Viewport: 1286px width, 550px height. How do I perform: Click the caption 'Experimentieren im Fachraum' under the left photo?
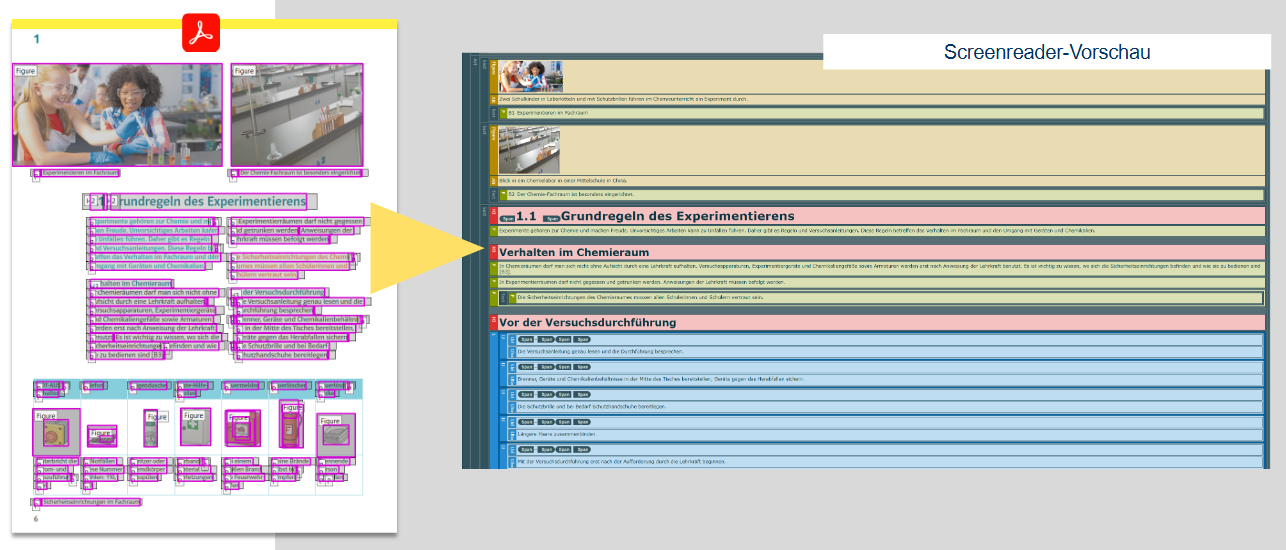[x=79, y=172]
